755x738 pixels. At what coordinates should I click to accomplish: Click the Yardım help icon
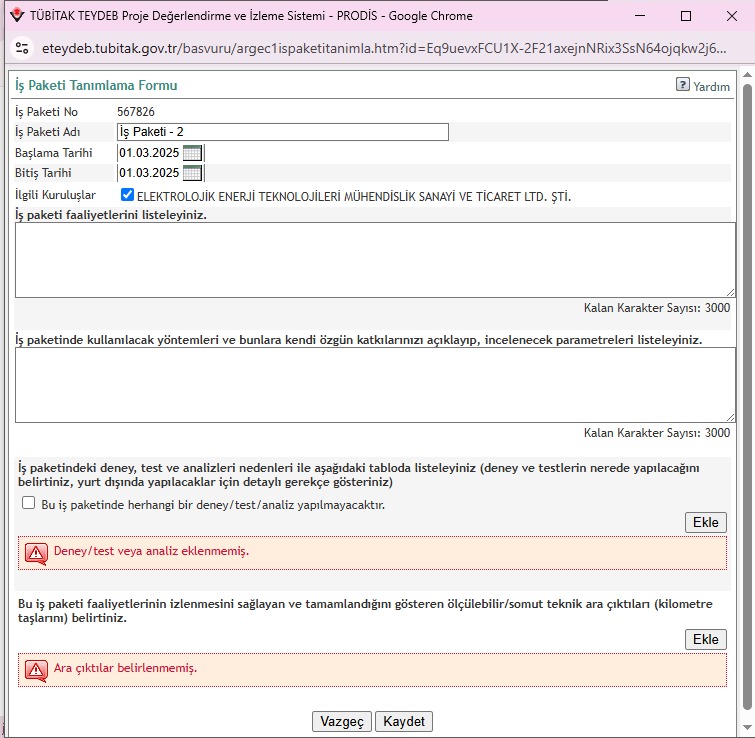(x=682, y=85)
